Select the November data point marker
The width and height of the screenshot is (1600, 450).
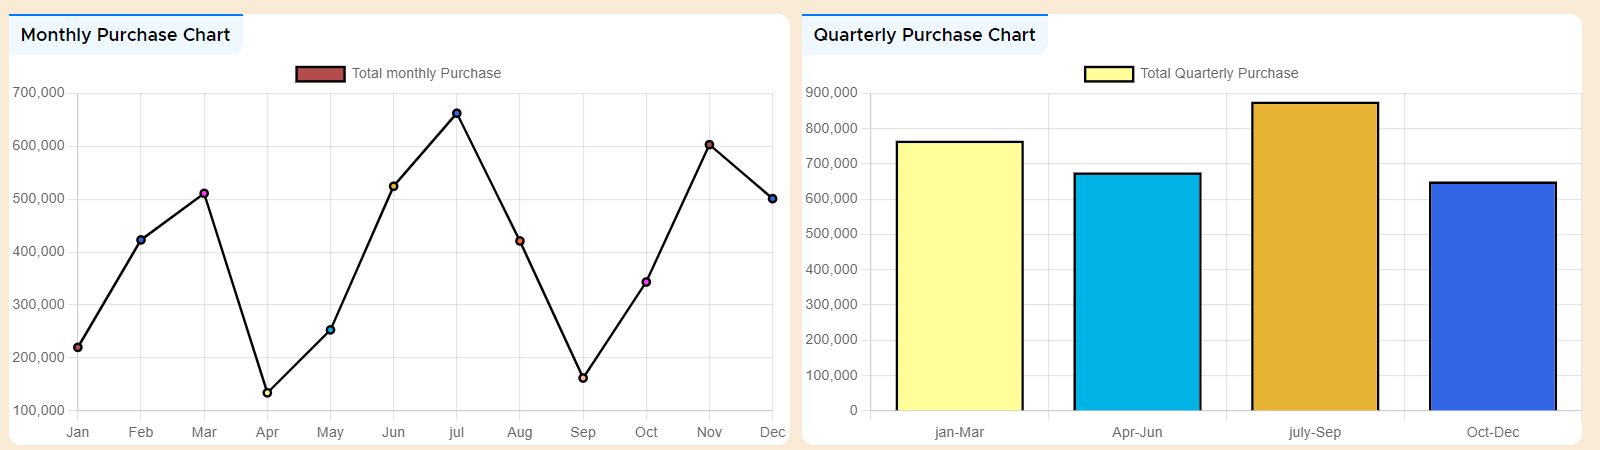click(710, 145)
